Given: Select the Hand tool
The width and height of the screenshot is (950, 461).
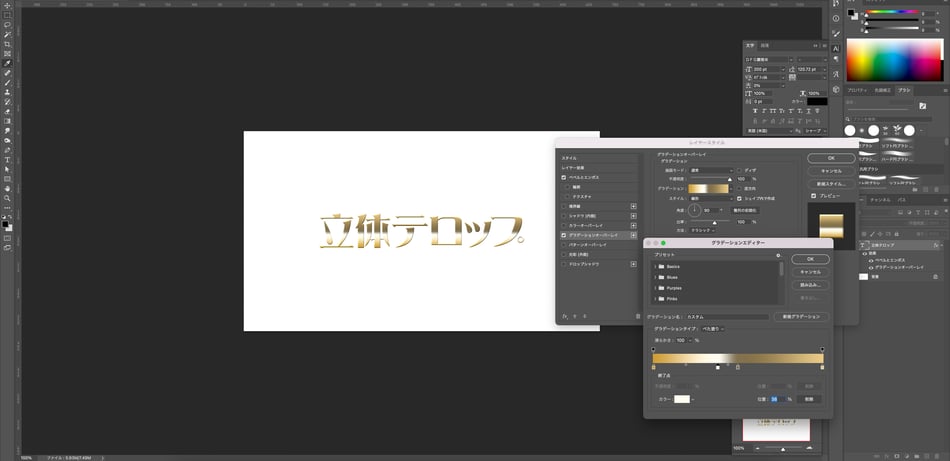Looking at the screenshot, I should pos(7,188).
